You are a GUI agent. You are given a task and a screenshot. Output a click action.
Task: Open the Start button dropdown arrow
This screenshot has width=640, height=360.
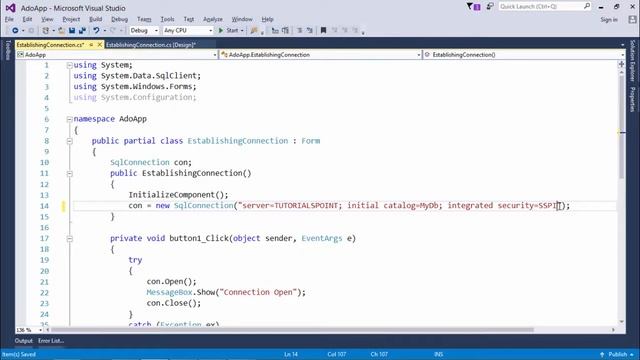click(242, 31)
